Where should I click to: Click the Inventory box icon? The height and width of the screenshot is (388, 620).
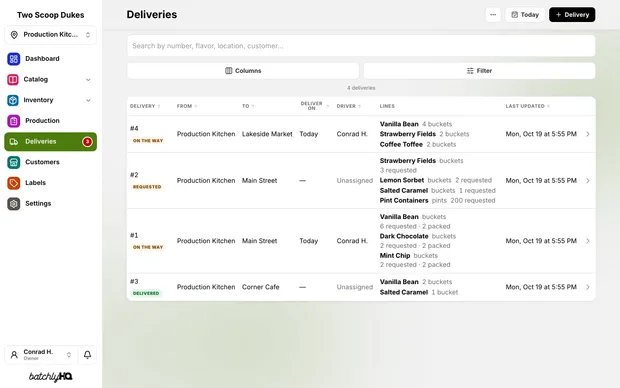coord(13,100)
